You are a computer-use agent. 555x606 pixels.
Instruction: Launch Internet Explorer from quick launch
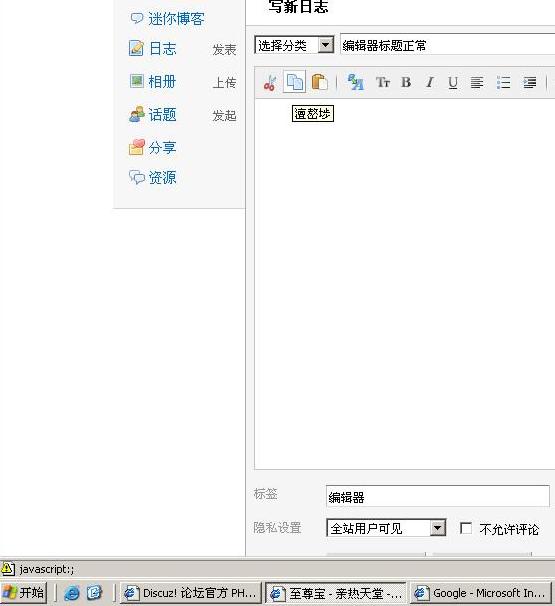point(72,592)
